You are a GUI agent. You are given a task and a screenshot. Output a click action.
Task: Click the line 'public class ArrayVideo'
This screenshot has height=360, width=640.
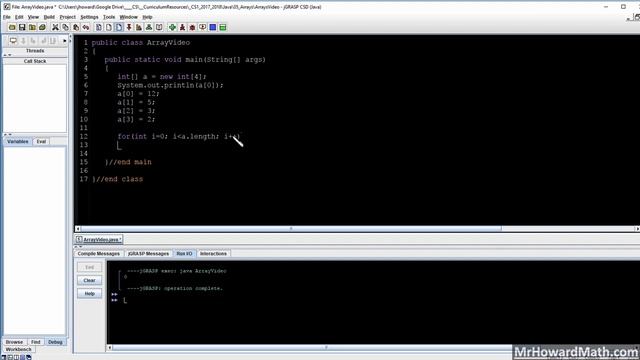point(141,42)
